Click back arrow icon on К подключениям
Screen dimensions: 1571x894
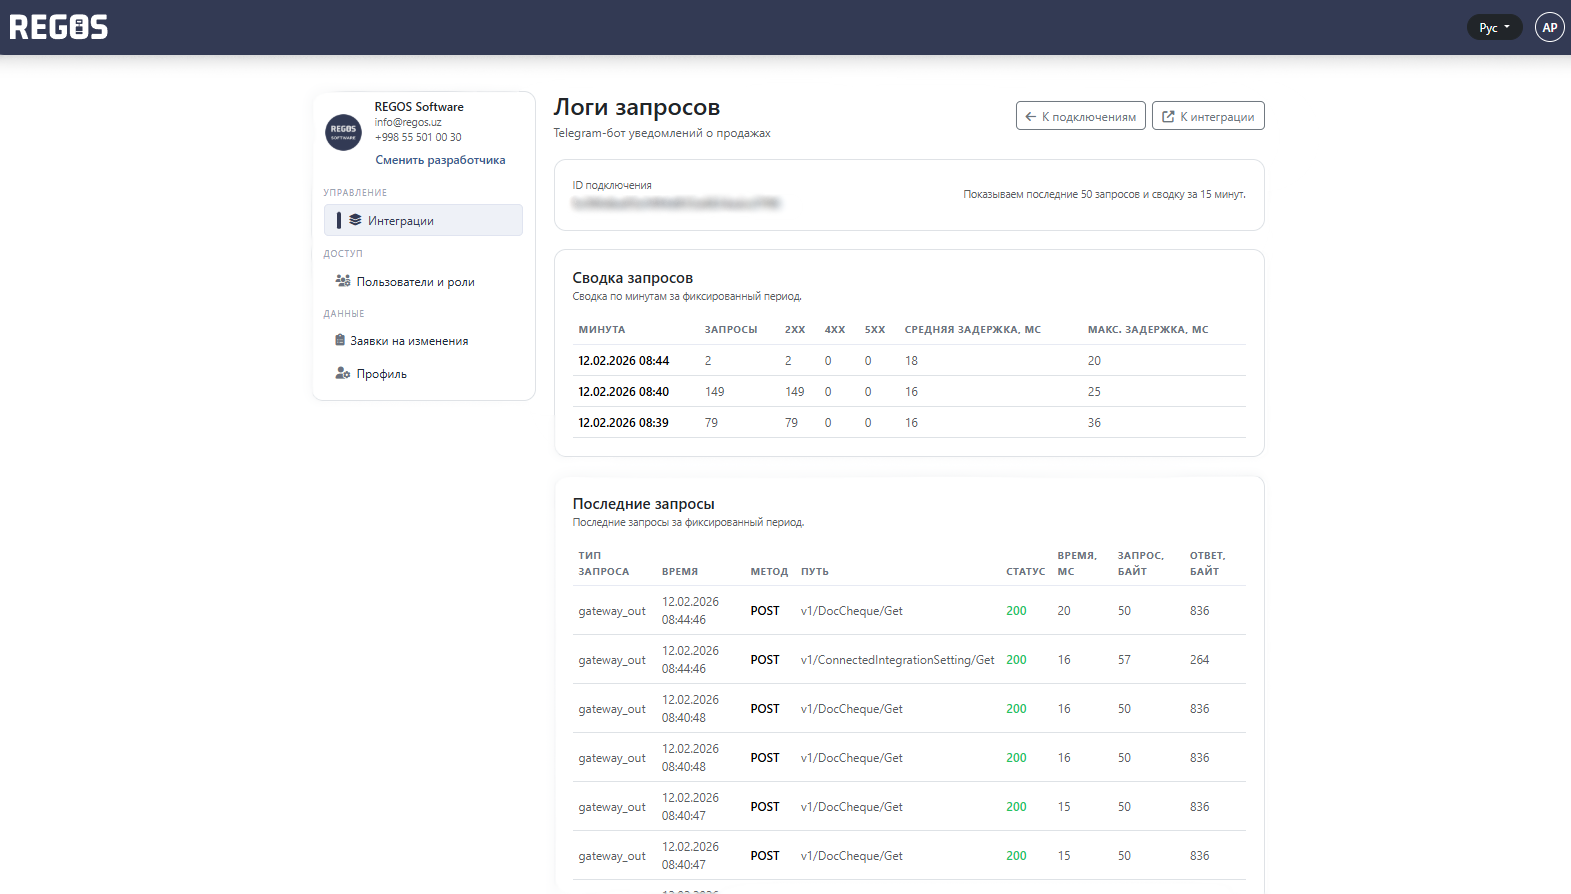(x=1030, y=117)
